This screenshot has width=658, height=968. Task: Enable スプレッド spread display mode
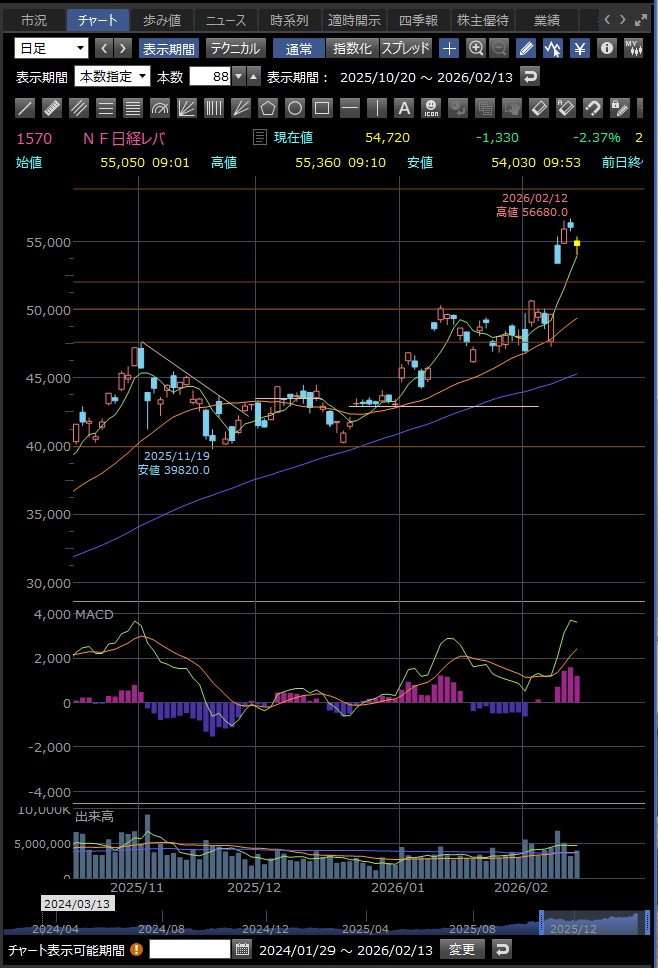coord(406,48)
